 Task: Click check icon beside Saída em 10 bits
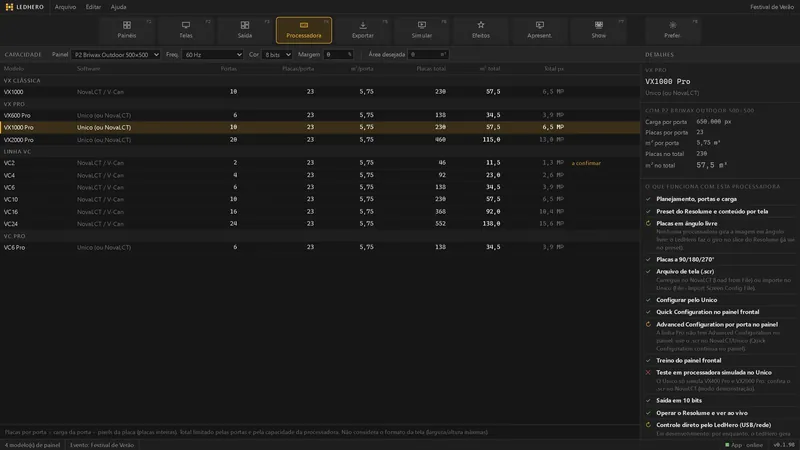coord(648,401)
